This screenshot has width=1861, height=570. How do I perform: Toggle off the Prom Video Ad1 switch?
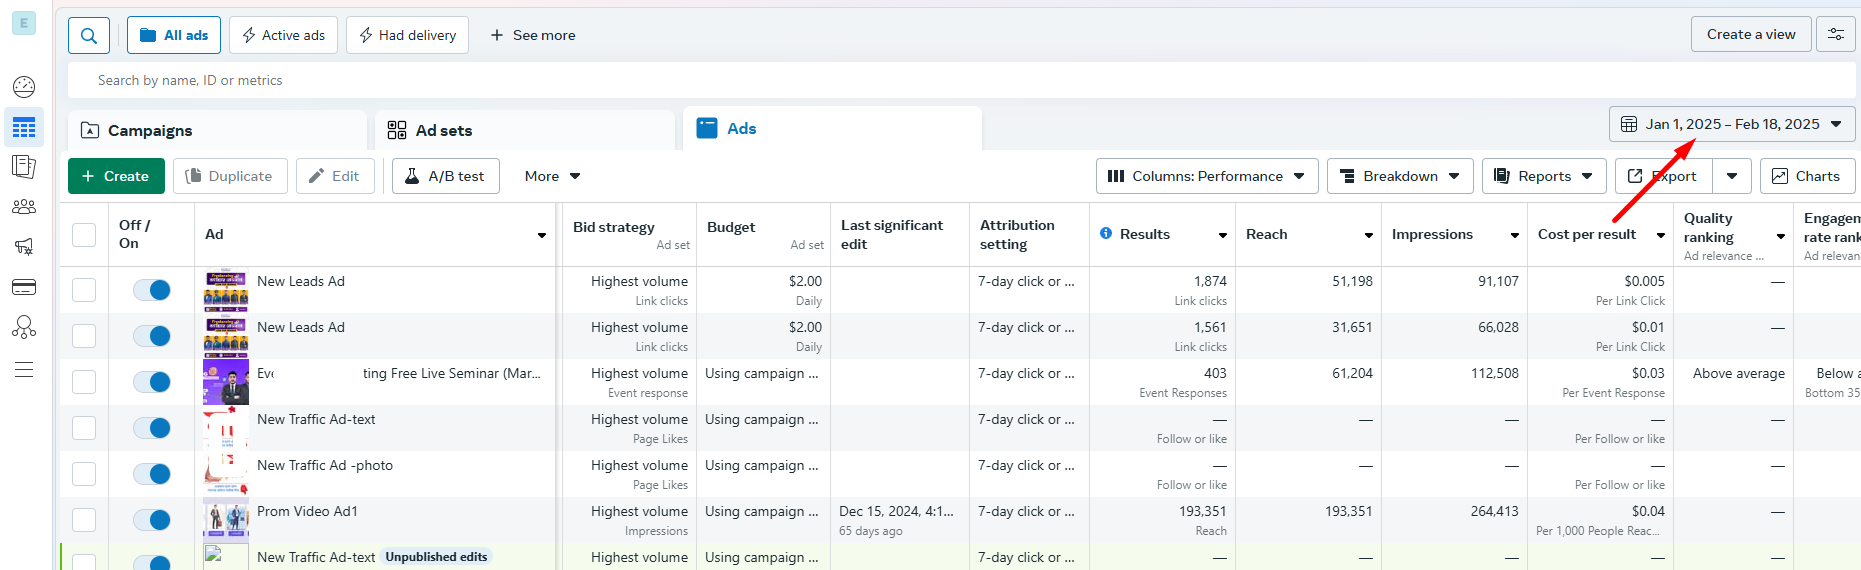tap(152, 520)
